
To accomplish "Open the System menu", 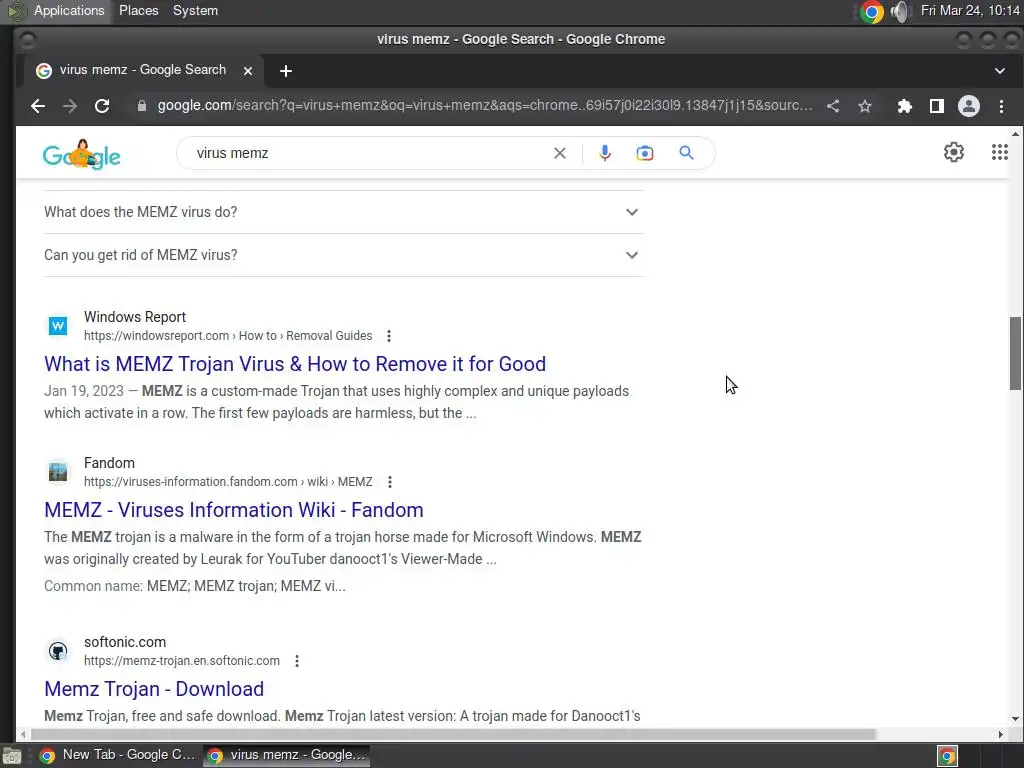I will [195, 10].
